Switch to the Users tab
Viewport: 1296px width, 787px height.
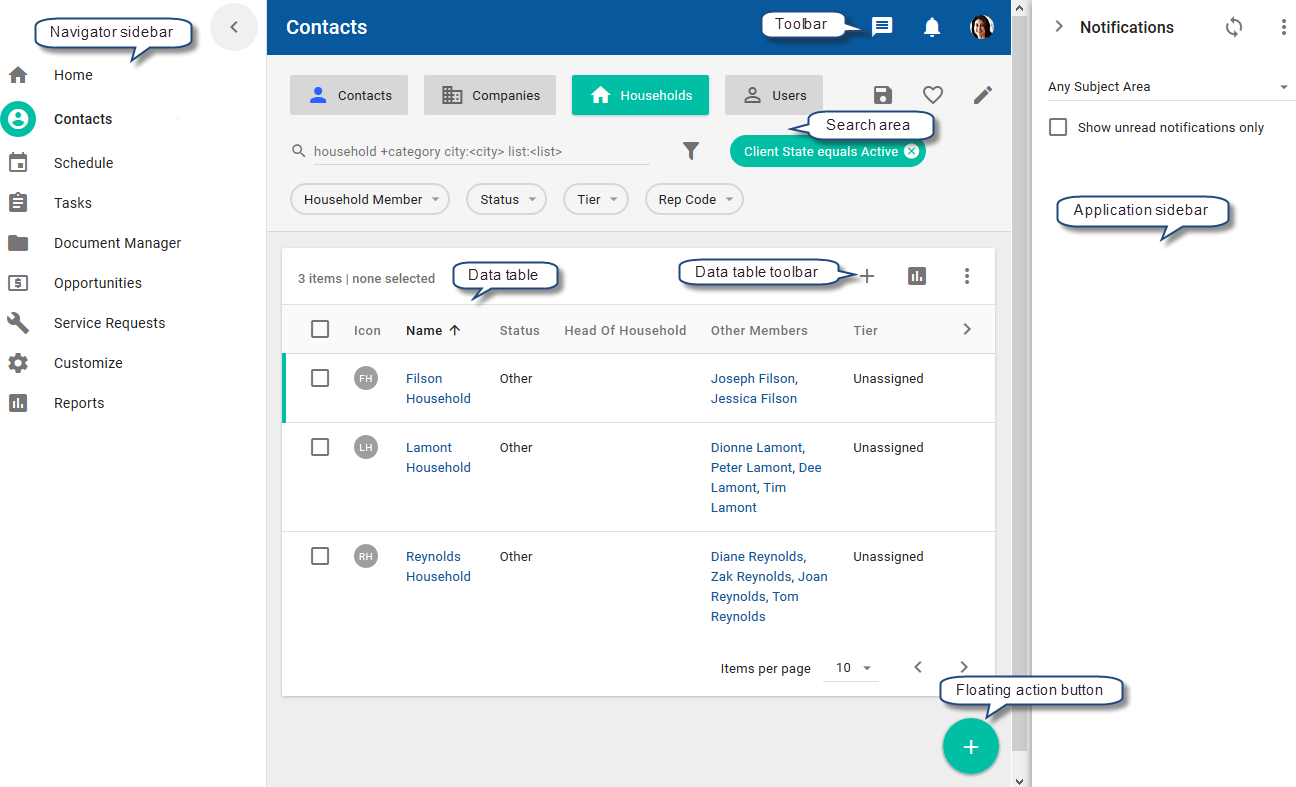pyautogui.click(x=773, y=94)
